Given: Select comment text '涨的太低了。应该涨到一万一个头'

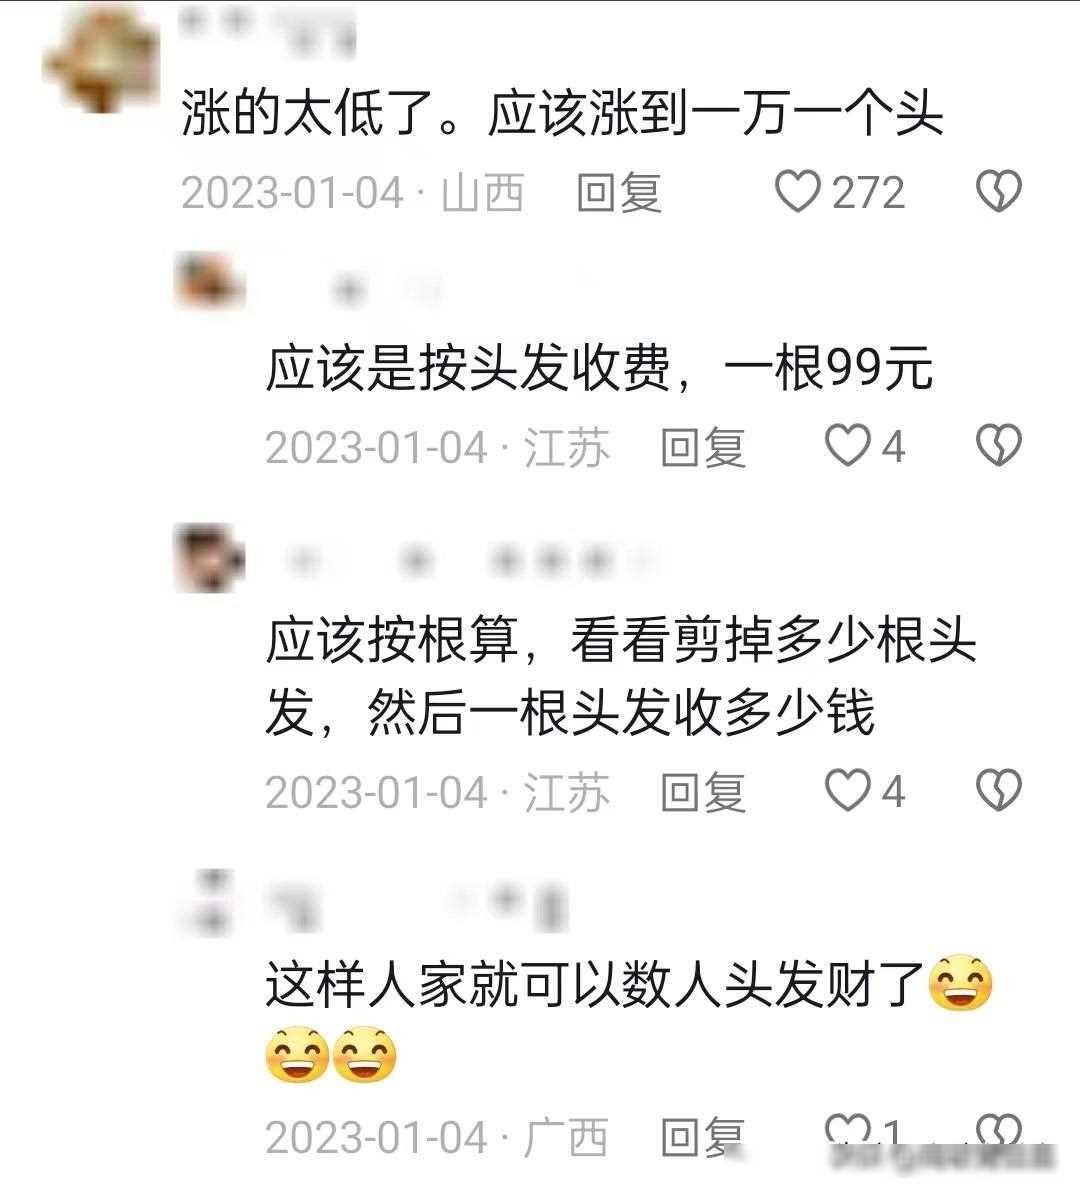Looking at the screenshot, I should coord(562,113).
